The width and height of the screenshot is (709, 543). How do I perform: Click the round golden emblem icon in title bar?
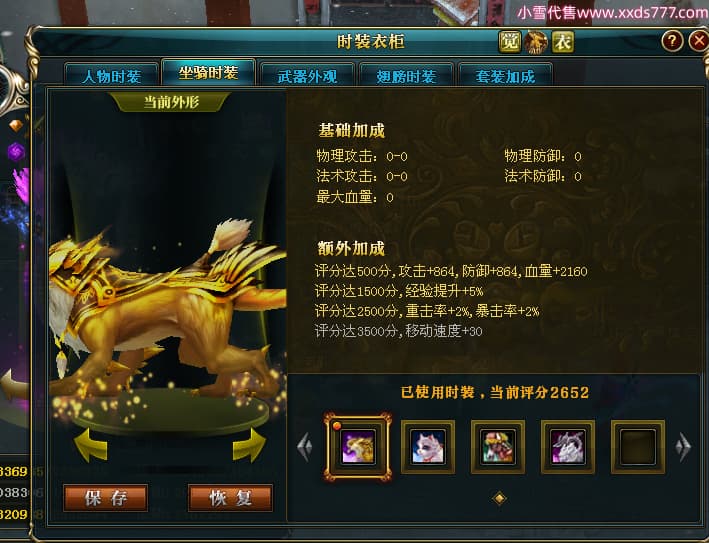pos(536,42)
